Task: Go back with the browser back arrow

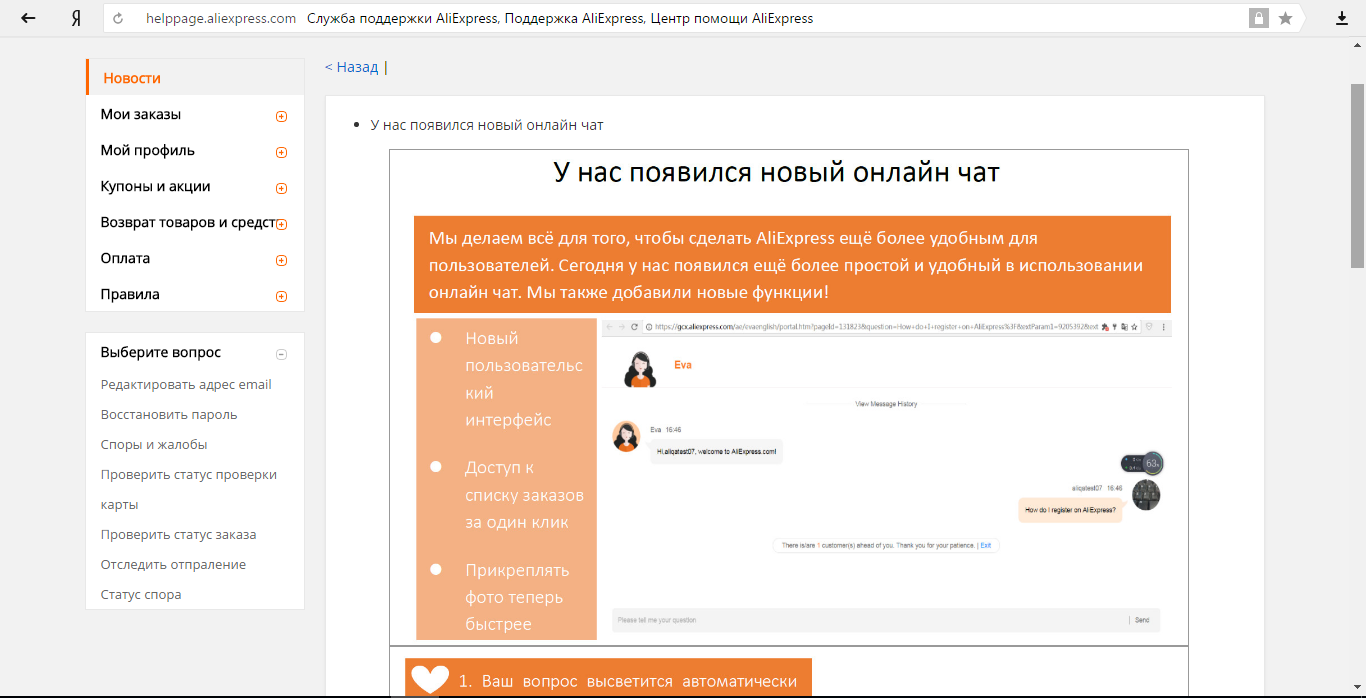Action: point(28,18)
